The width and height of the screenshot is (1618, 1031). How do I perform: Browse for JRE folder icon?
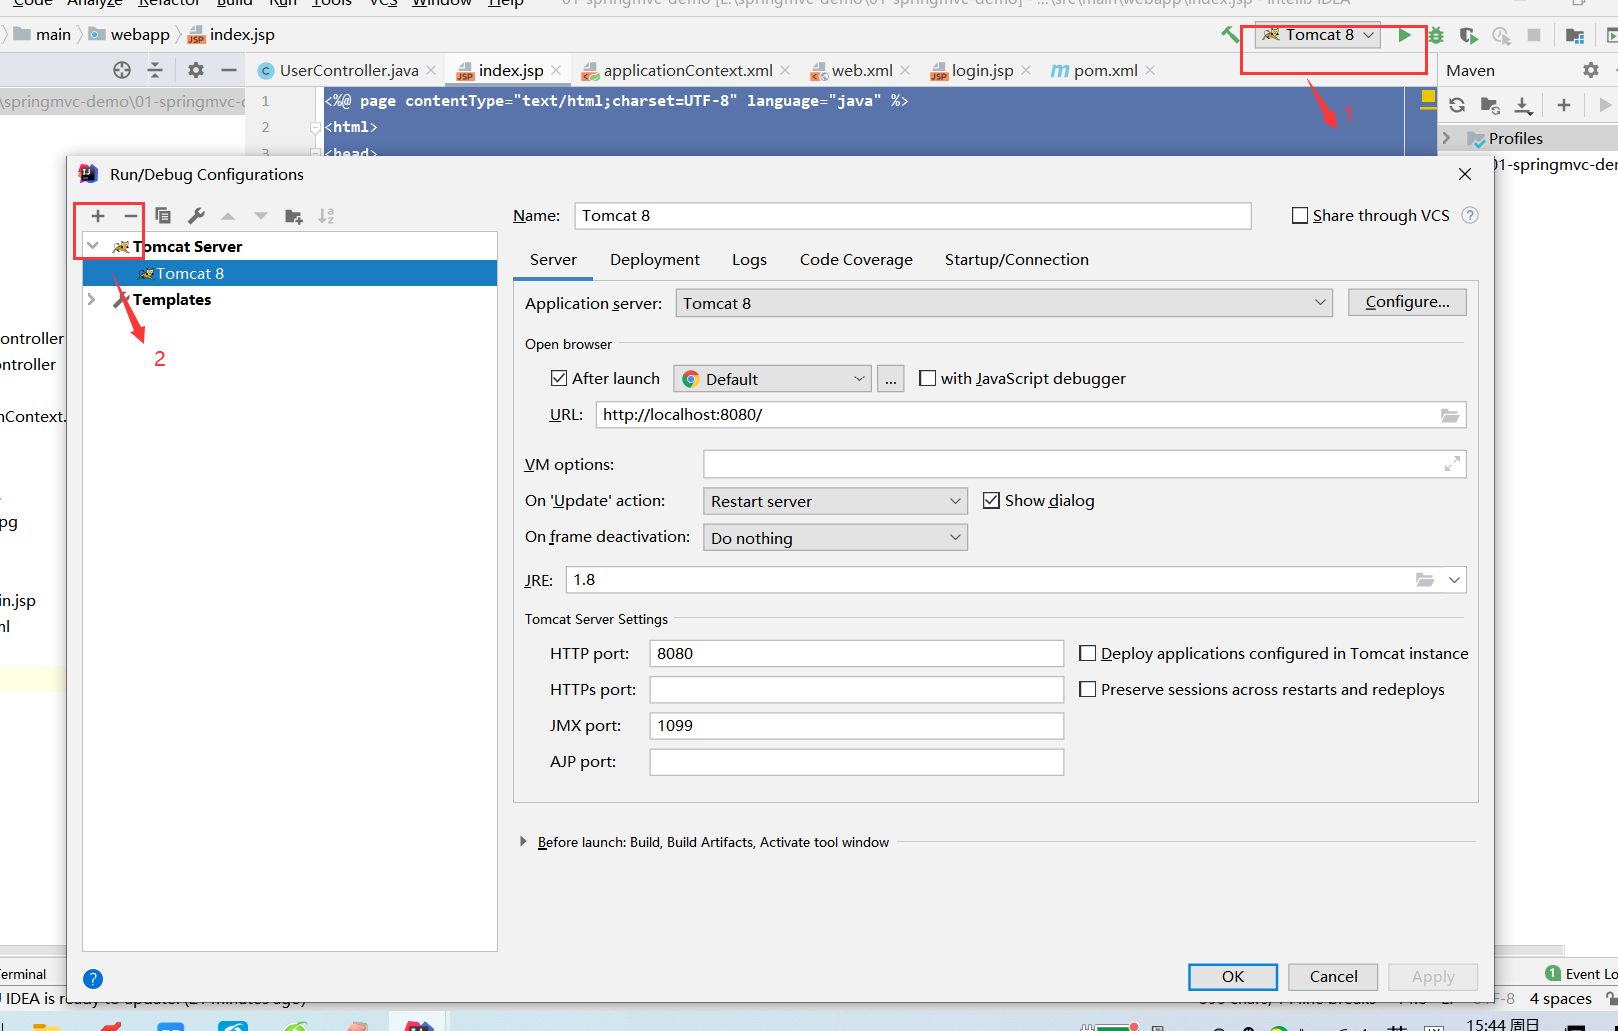[x=1425, y=580]
